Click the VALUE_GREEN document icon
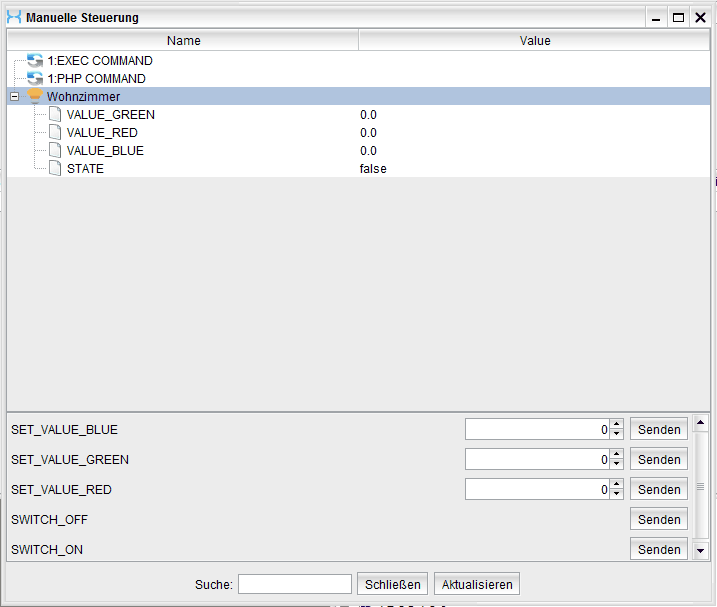The height and width of the screenshot is (607, 717). pos(55,115)
